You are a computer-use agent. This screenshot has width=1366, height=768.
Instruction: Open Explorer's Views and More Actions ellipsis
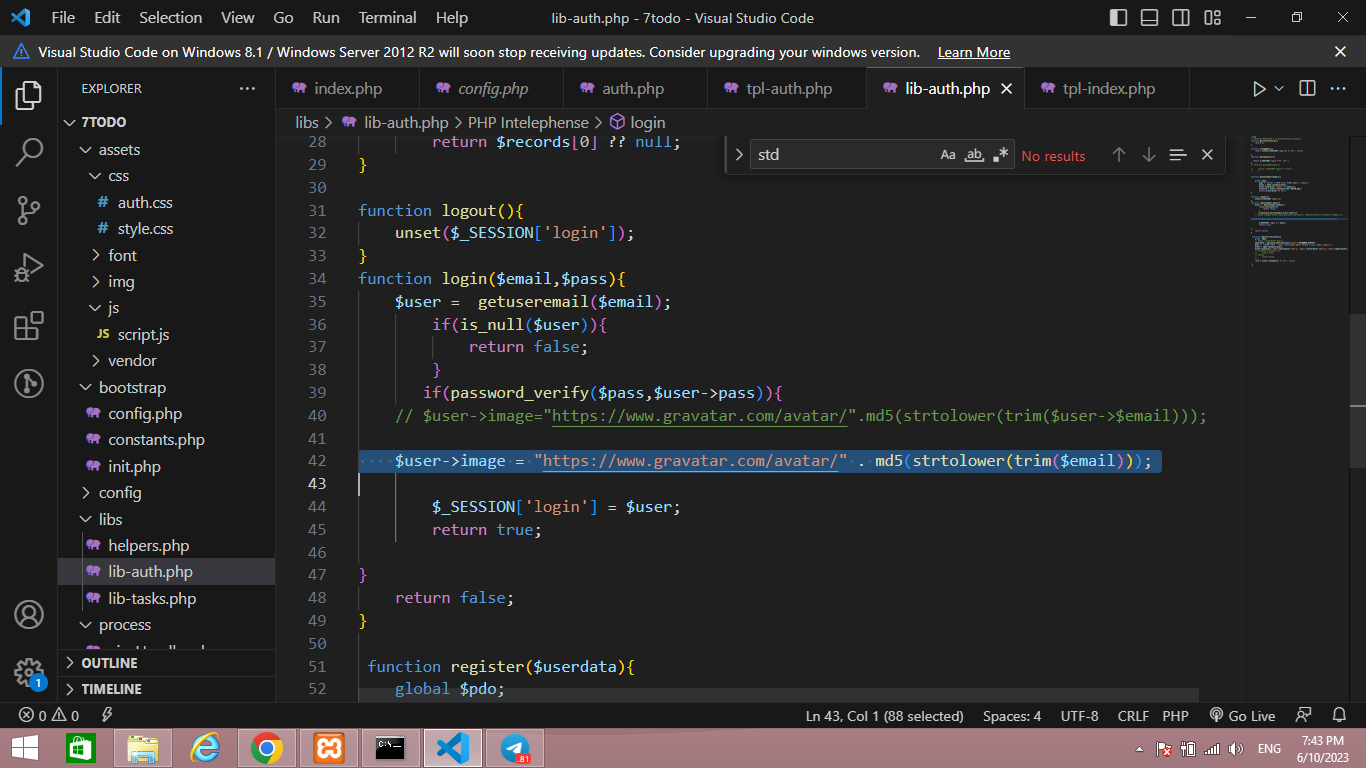tap(247, 89)
